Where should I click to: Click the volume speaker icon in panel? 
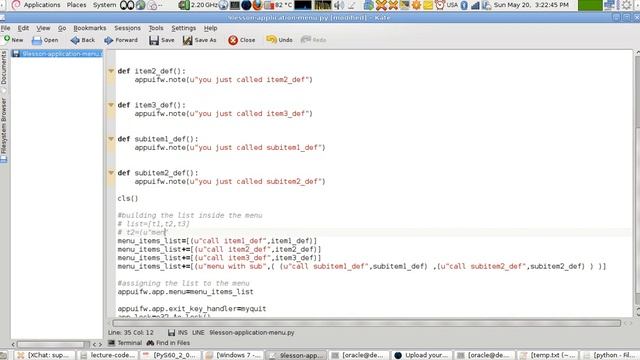[339, 5]
